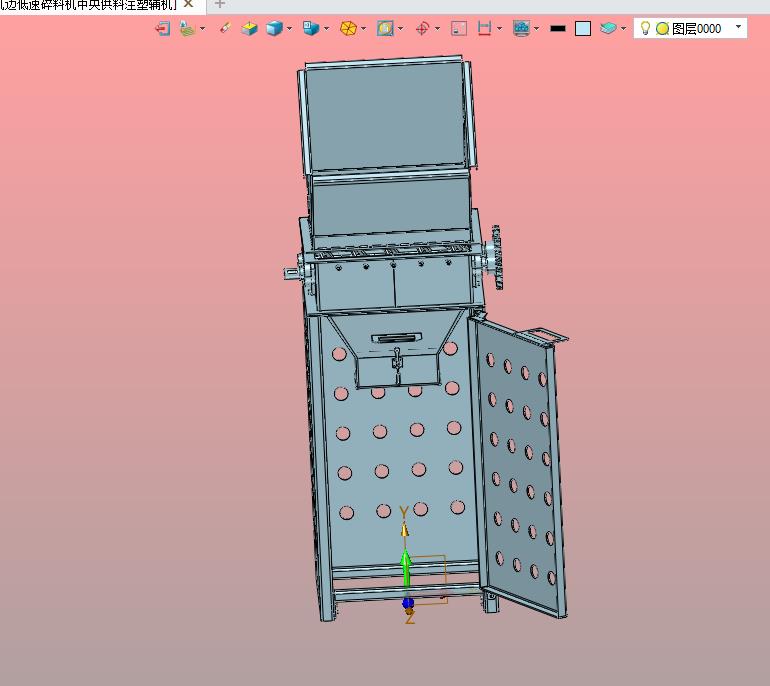Open dropdown arrow beside orange polyhedron icon
This screenshot has height=686, width=770.
(x=363, y=28)
